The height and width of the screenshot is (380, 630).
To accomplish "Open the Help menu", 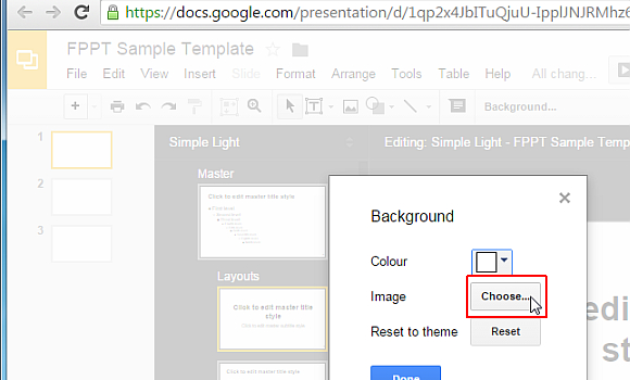I will pos(497,74).
